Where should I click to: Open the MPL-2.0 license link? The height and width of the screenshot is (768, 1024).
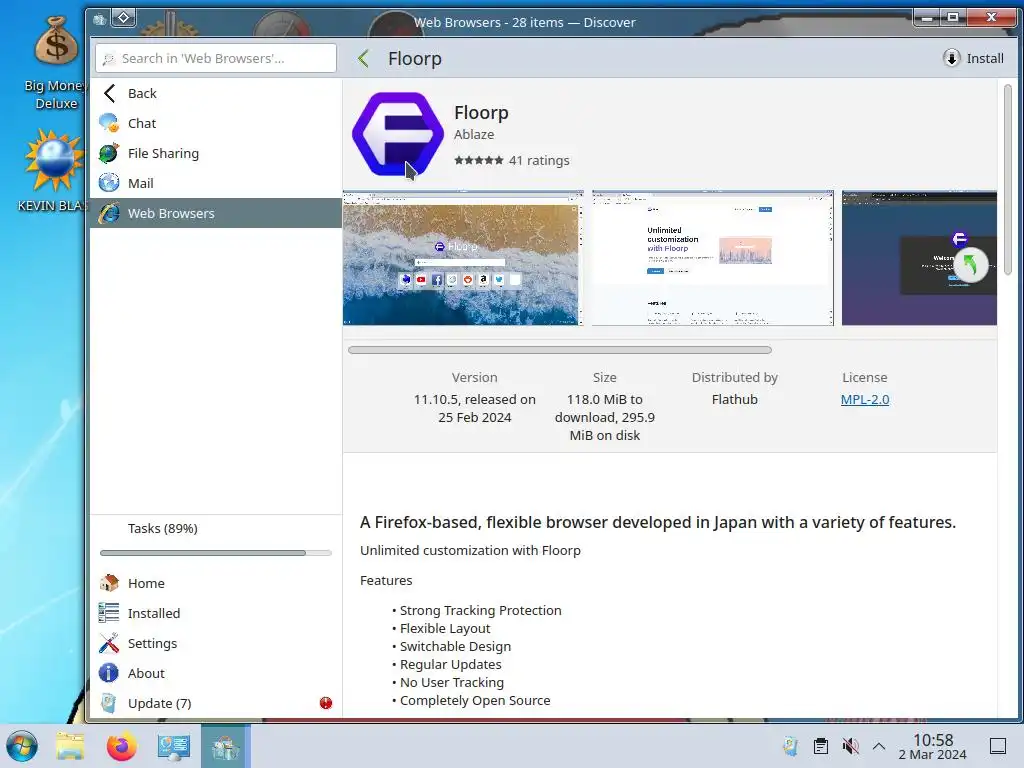(x=865, y=399)
